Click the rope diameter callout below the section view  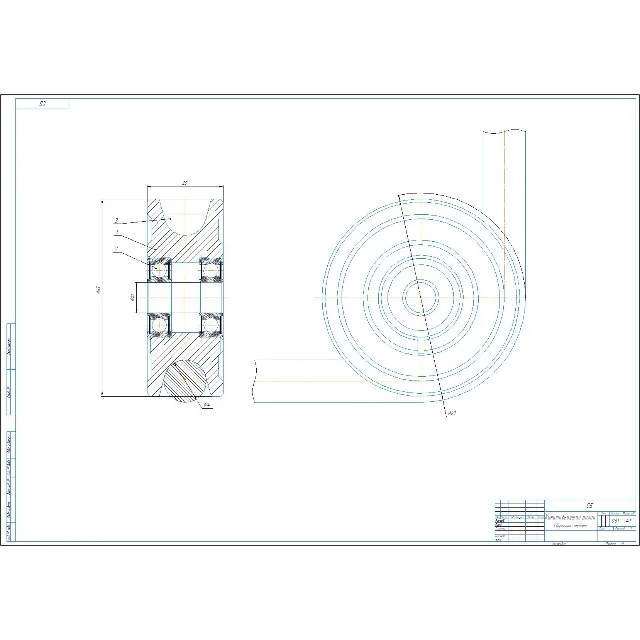pyautogui.click(x=207, y=405)
